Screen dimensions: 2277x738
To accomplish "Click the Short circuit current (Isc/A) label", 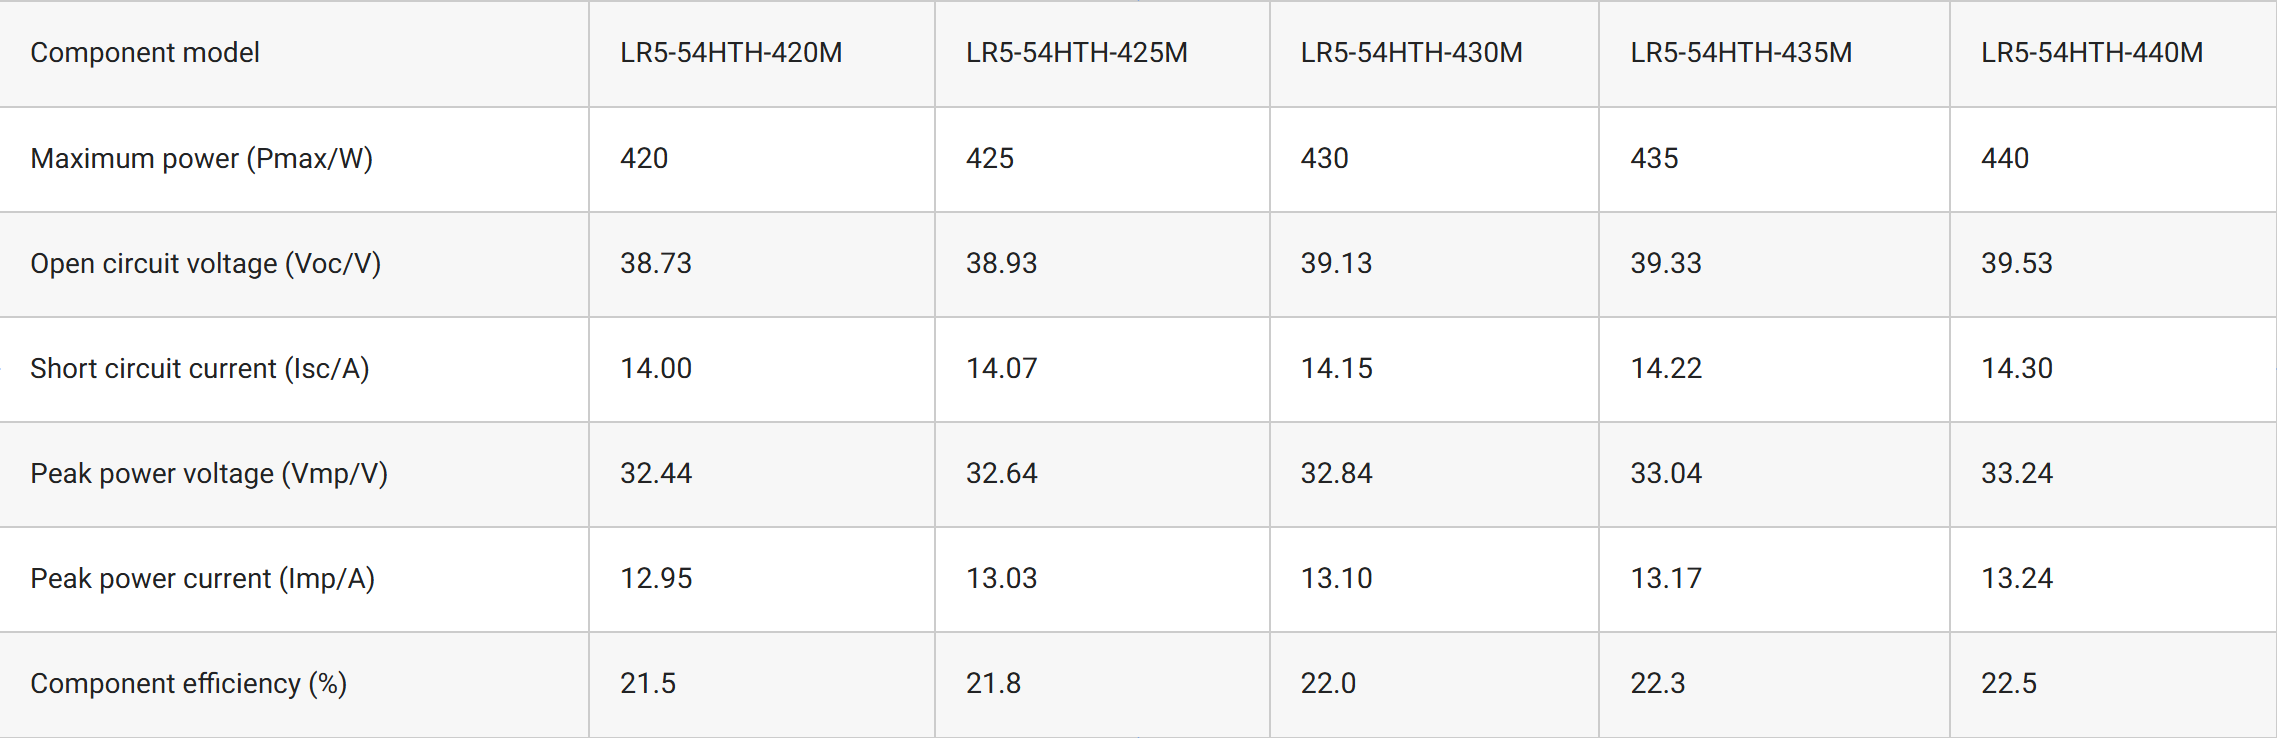I will 199,369.
